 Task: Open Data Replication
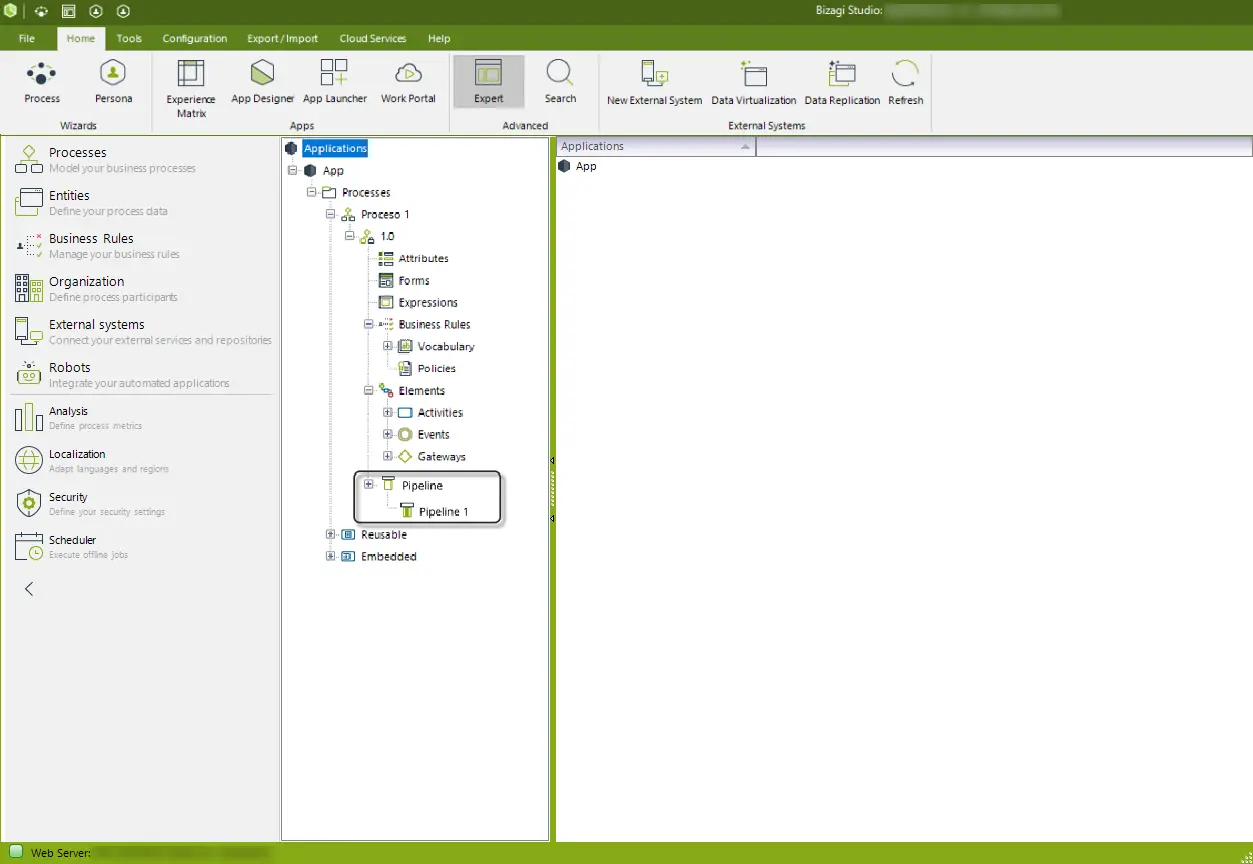(842, 83)
